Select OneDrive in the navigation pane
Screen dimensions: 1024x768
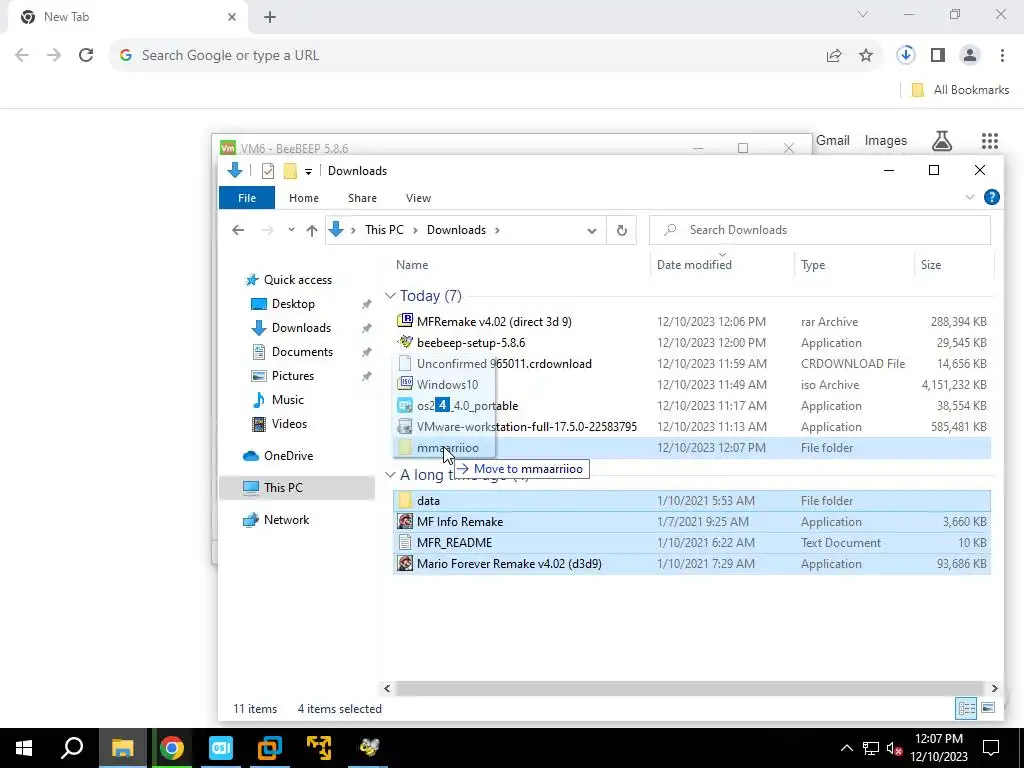288,456
